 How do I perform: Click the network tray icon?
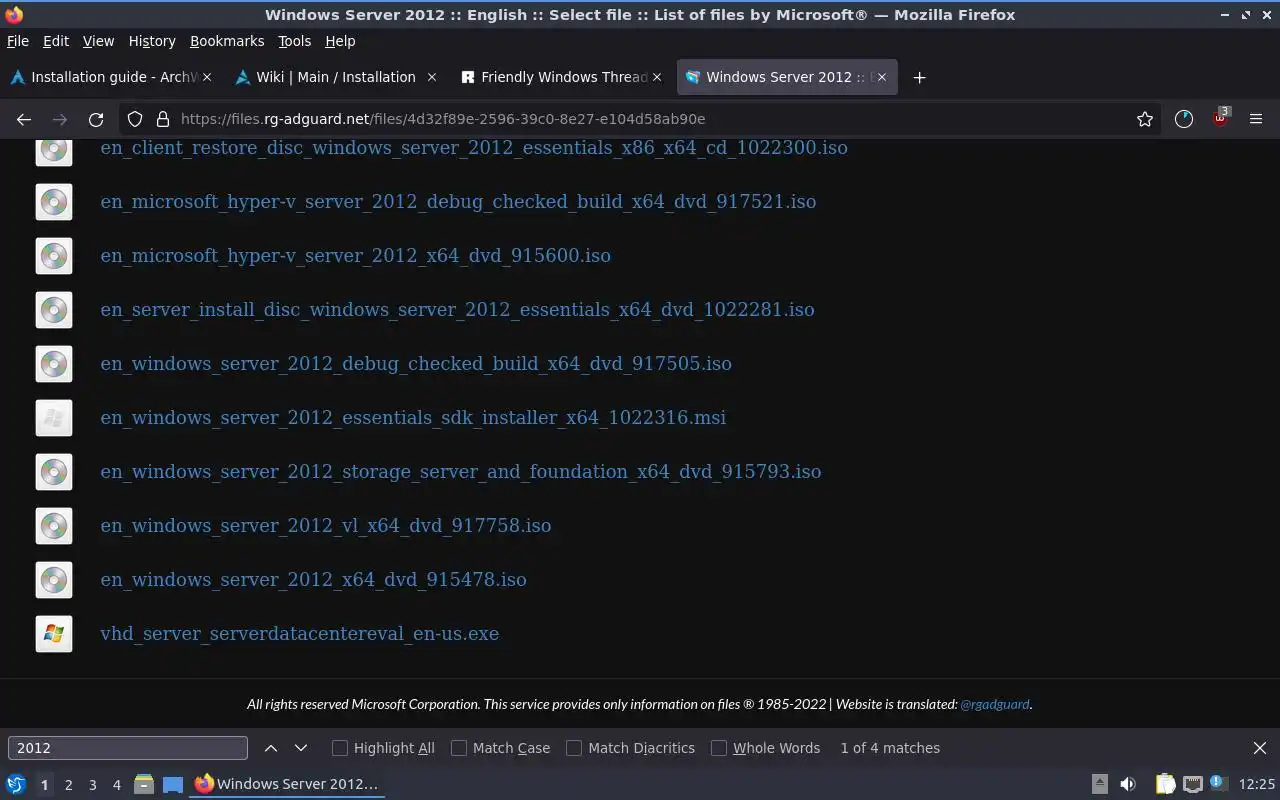coord(1192,784)
